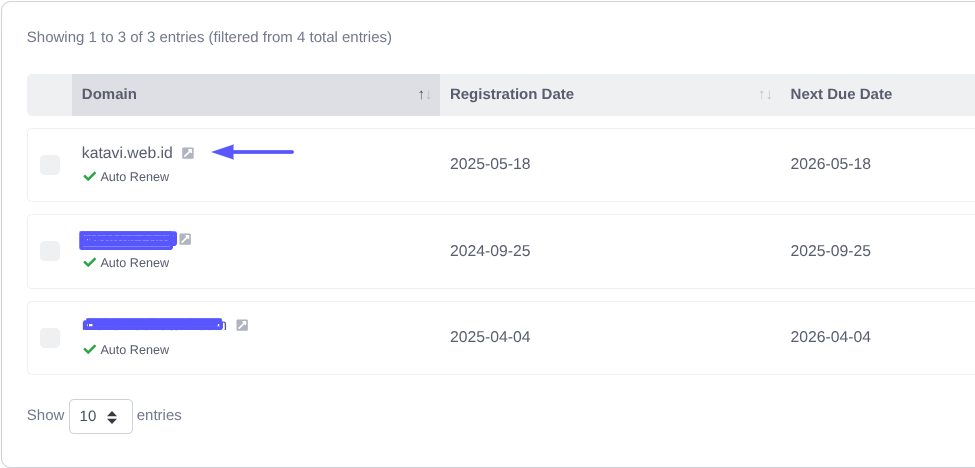Click the 2025-05-18 registration date cell

point(490,164)
